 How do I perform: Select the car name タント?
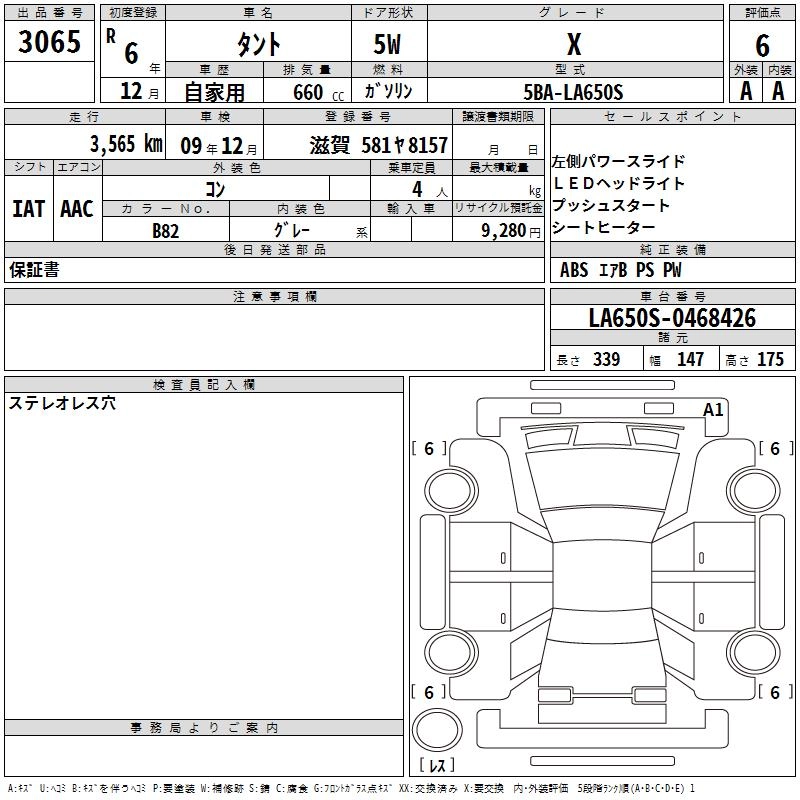(x=257, y=45)
